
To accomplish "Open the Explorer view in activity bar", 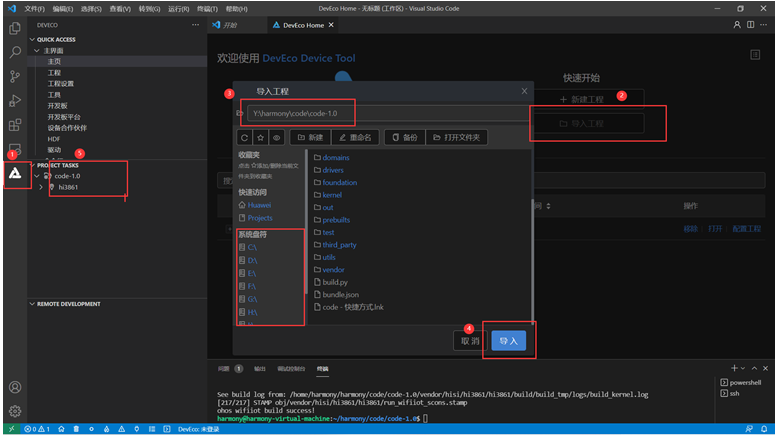I will click(15, 28).
